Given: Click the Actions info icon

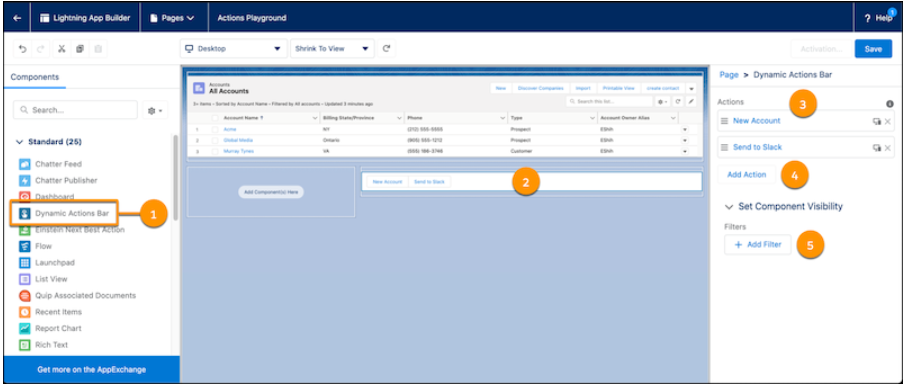Looking at the screenshot, I should click(x=889, y=104).
